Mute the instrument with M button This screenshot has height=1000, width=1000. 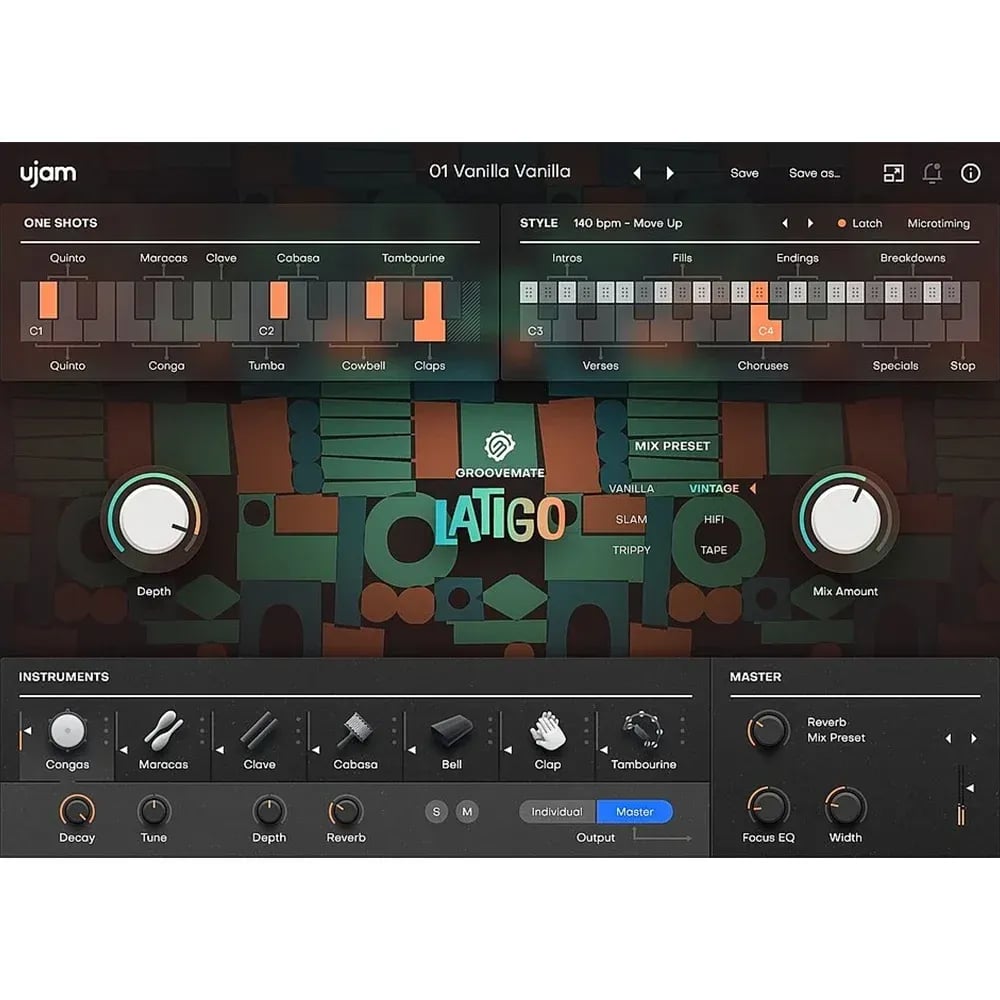pos(467,811)
